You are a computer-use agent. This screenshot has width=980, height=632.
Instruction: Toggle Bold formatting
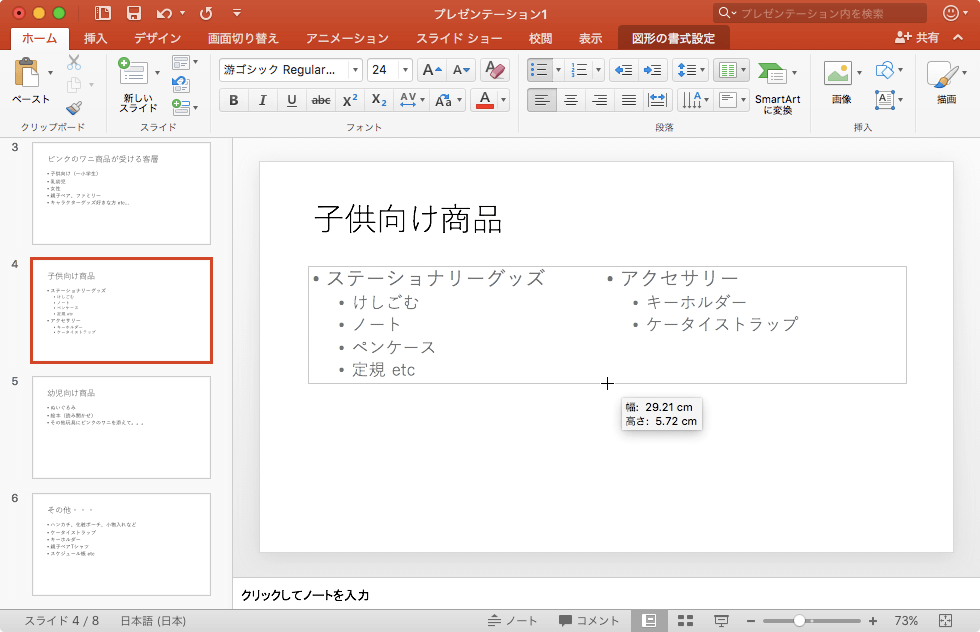pyautogui.click(x=234, y=100)
